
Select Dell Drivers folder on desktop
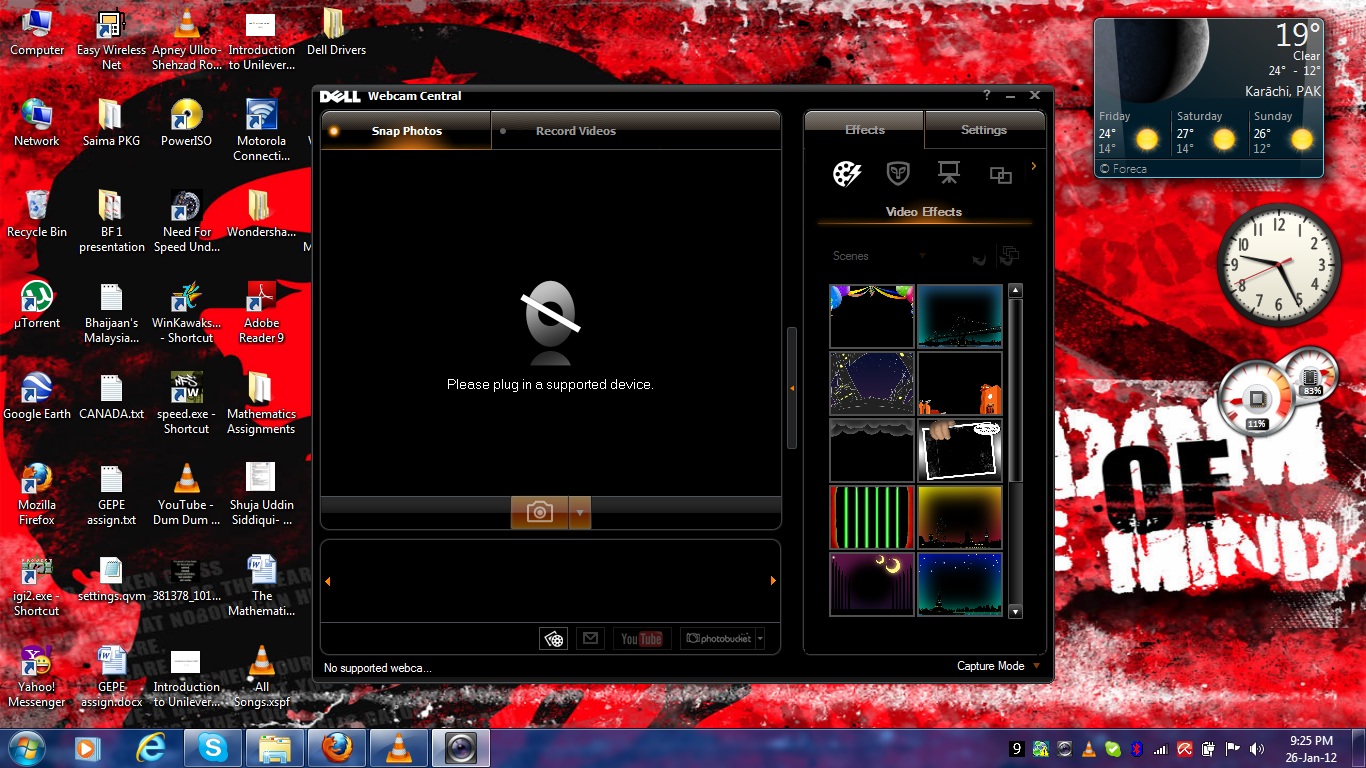336,32
